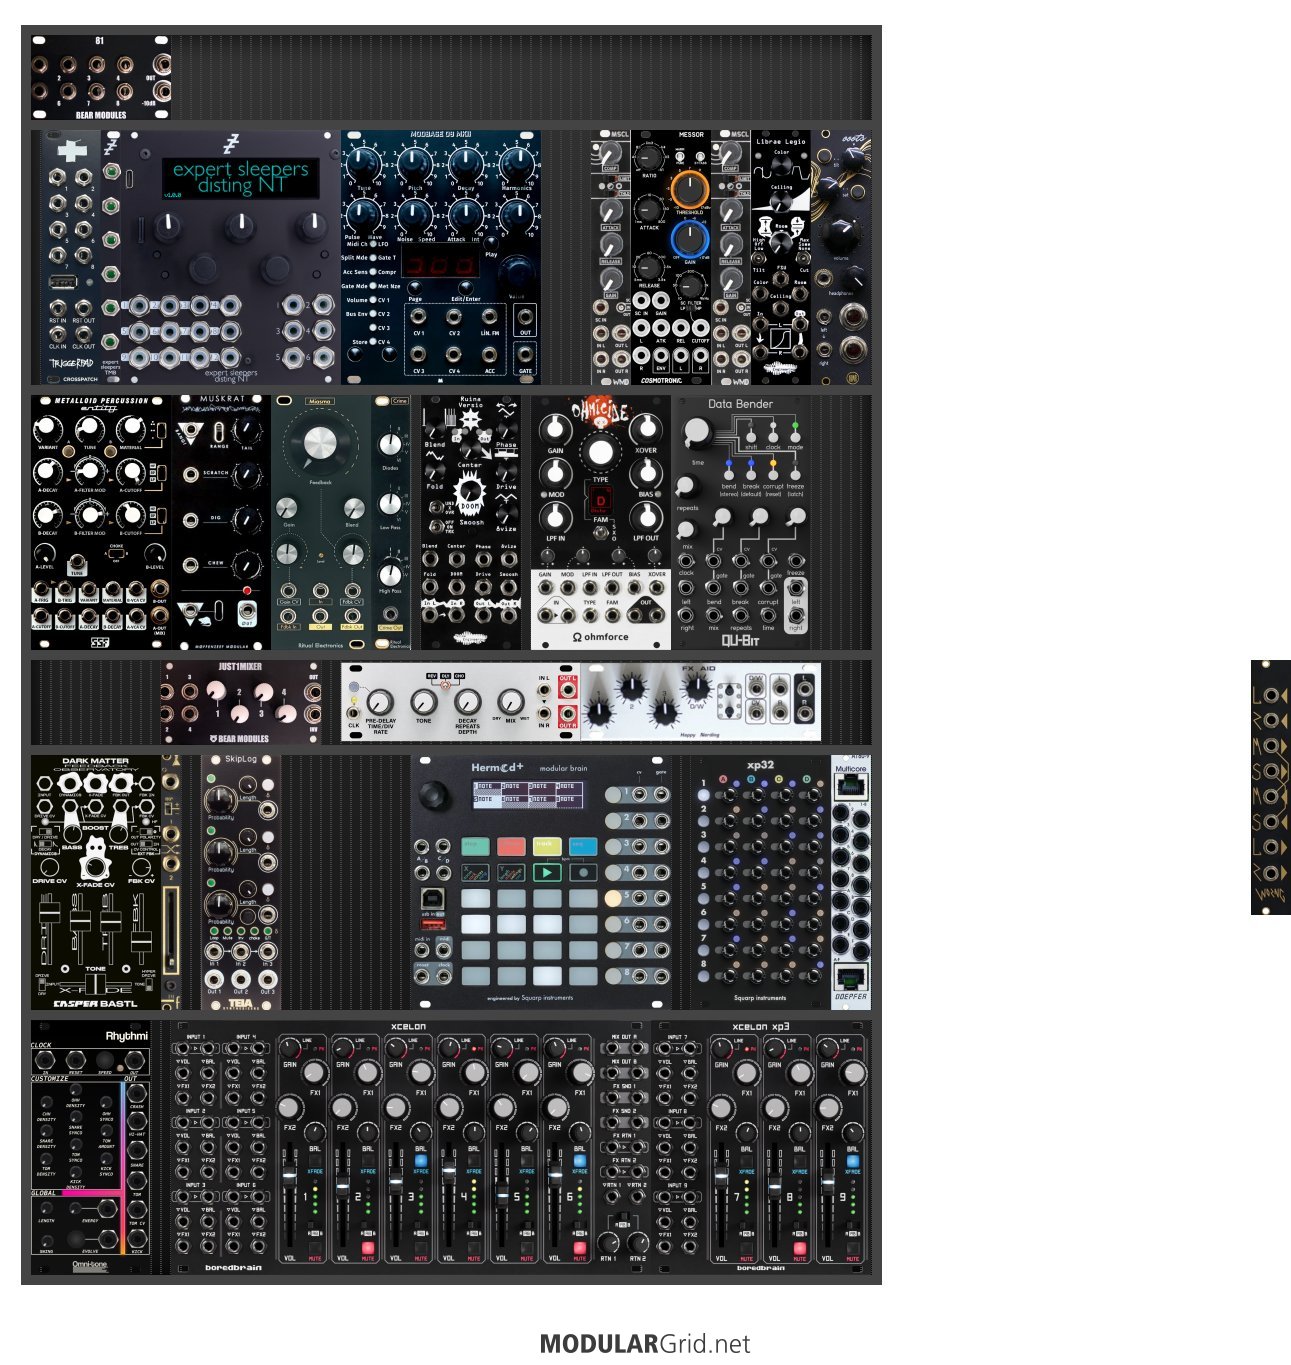
Task: Flip the FAM switch on Ohmicide
Action: pyautogui.click(x=600, y=533)
